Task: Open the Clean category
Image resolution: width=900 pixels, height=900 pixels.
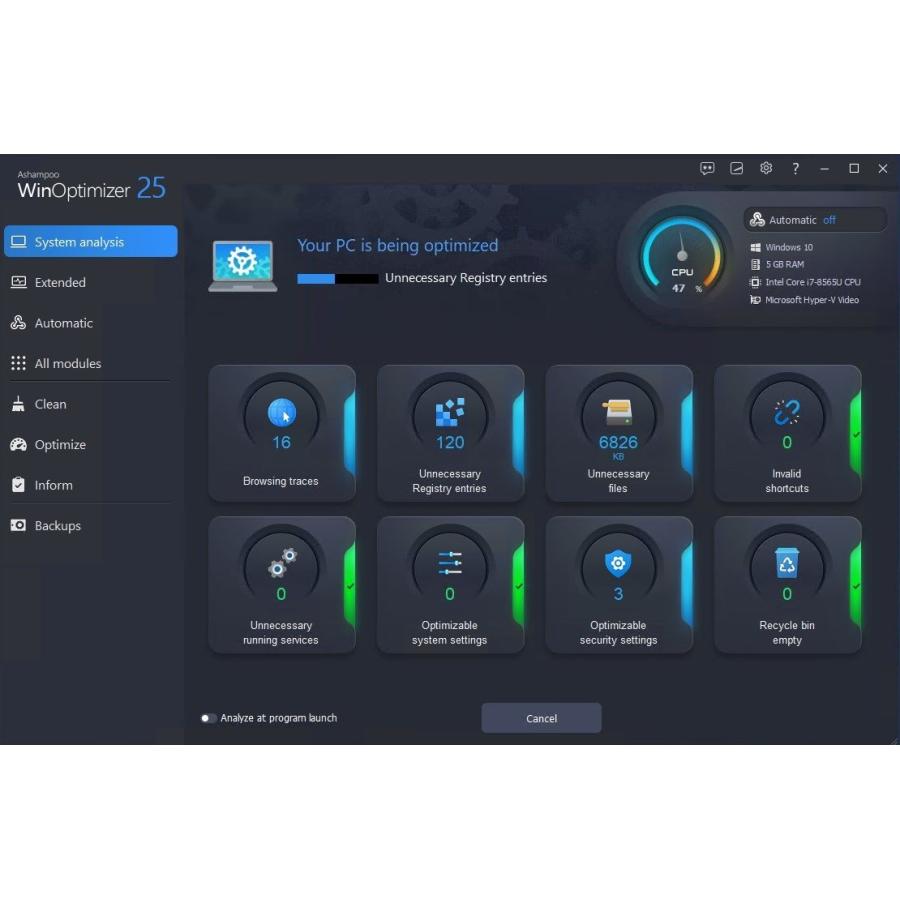Action: 48,404
